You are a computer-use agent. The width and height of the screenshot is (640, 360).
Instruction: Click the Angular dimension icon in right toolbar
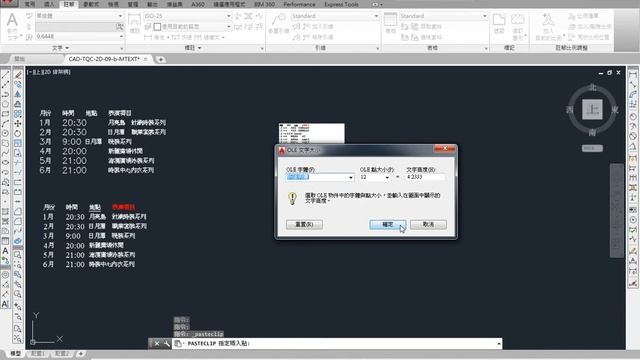click(x=633, y=147)
